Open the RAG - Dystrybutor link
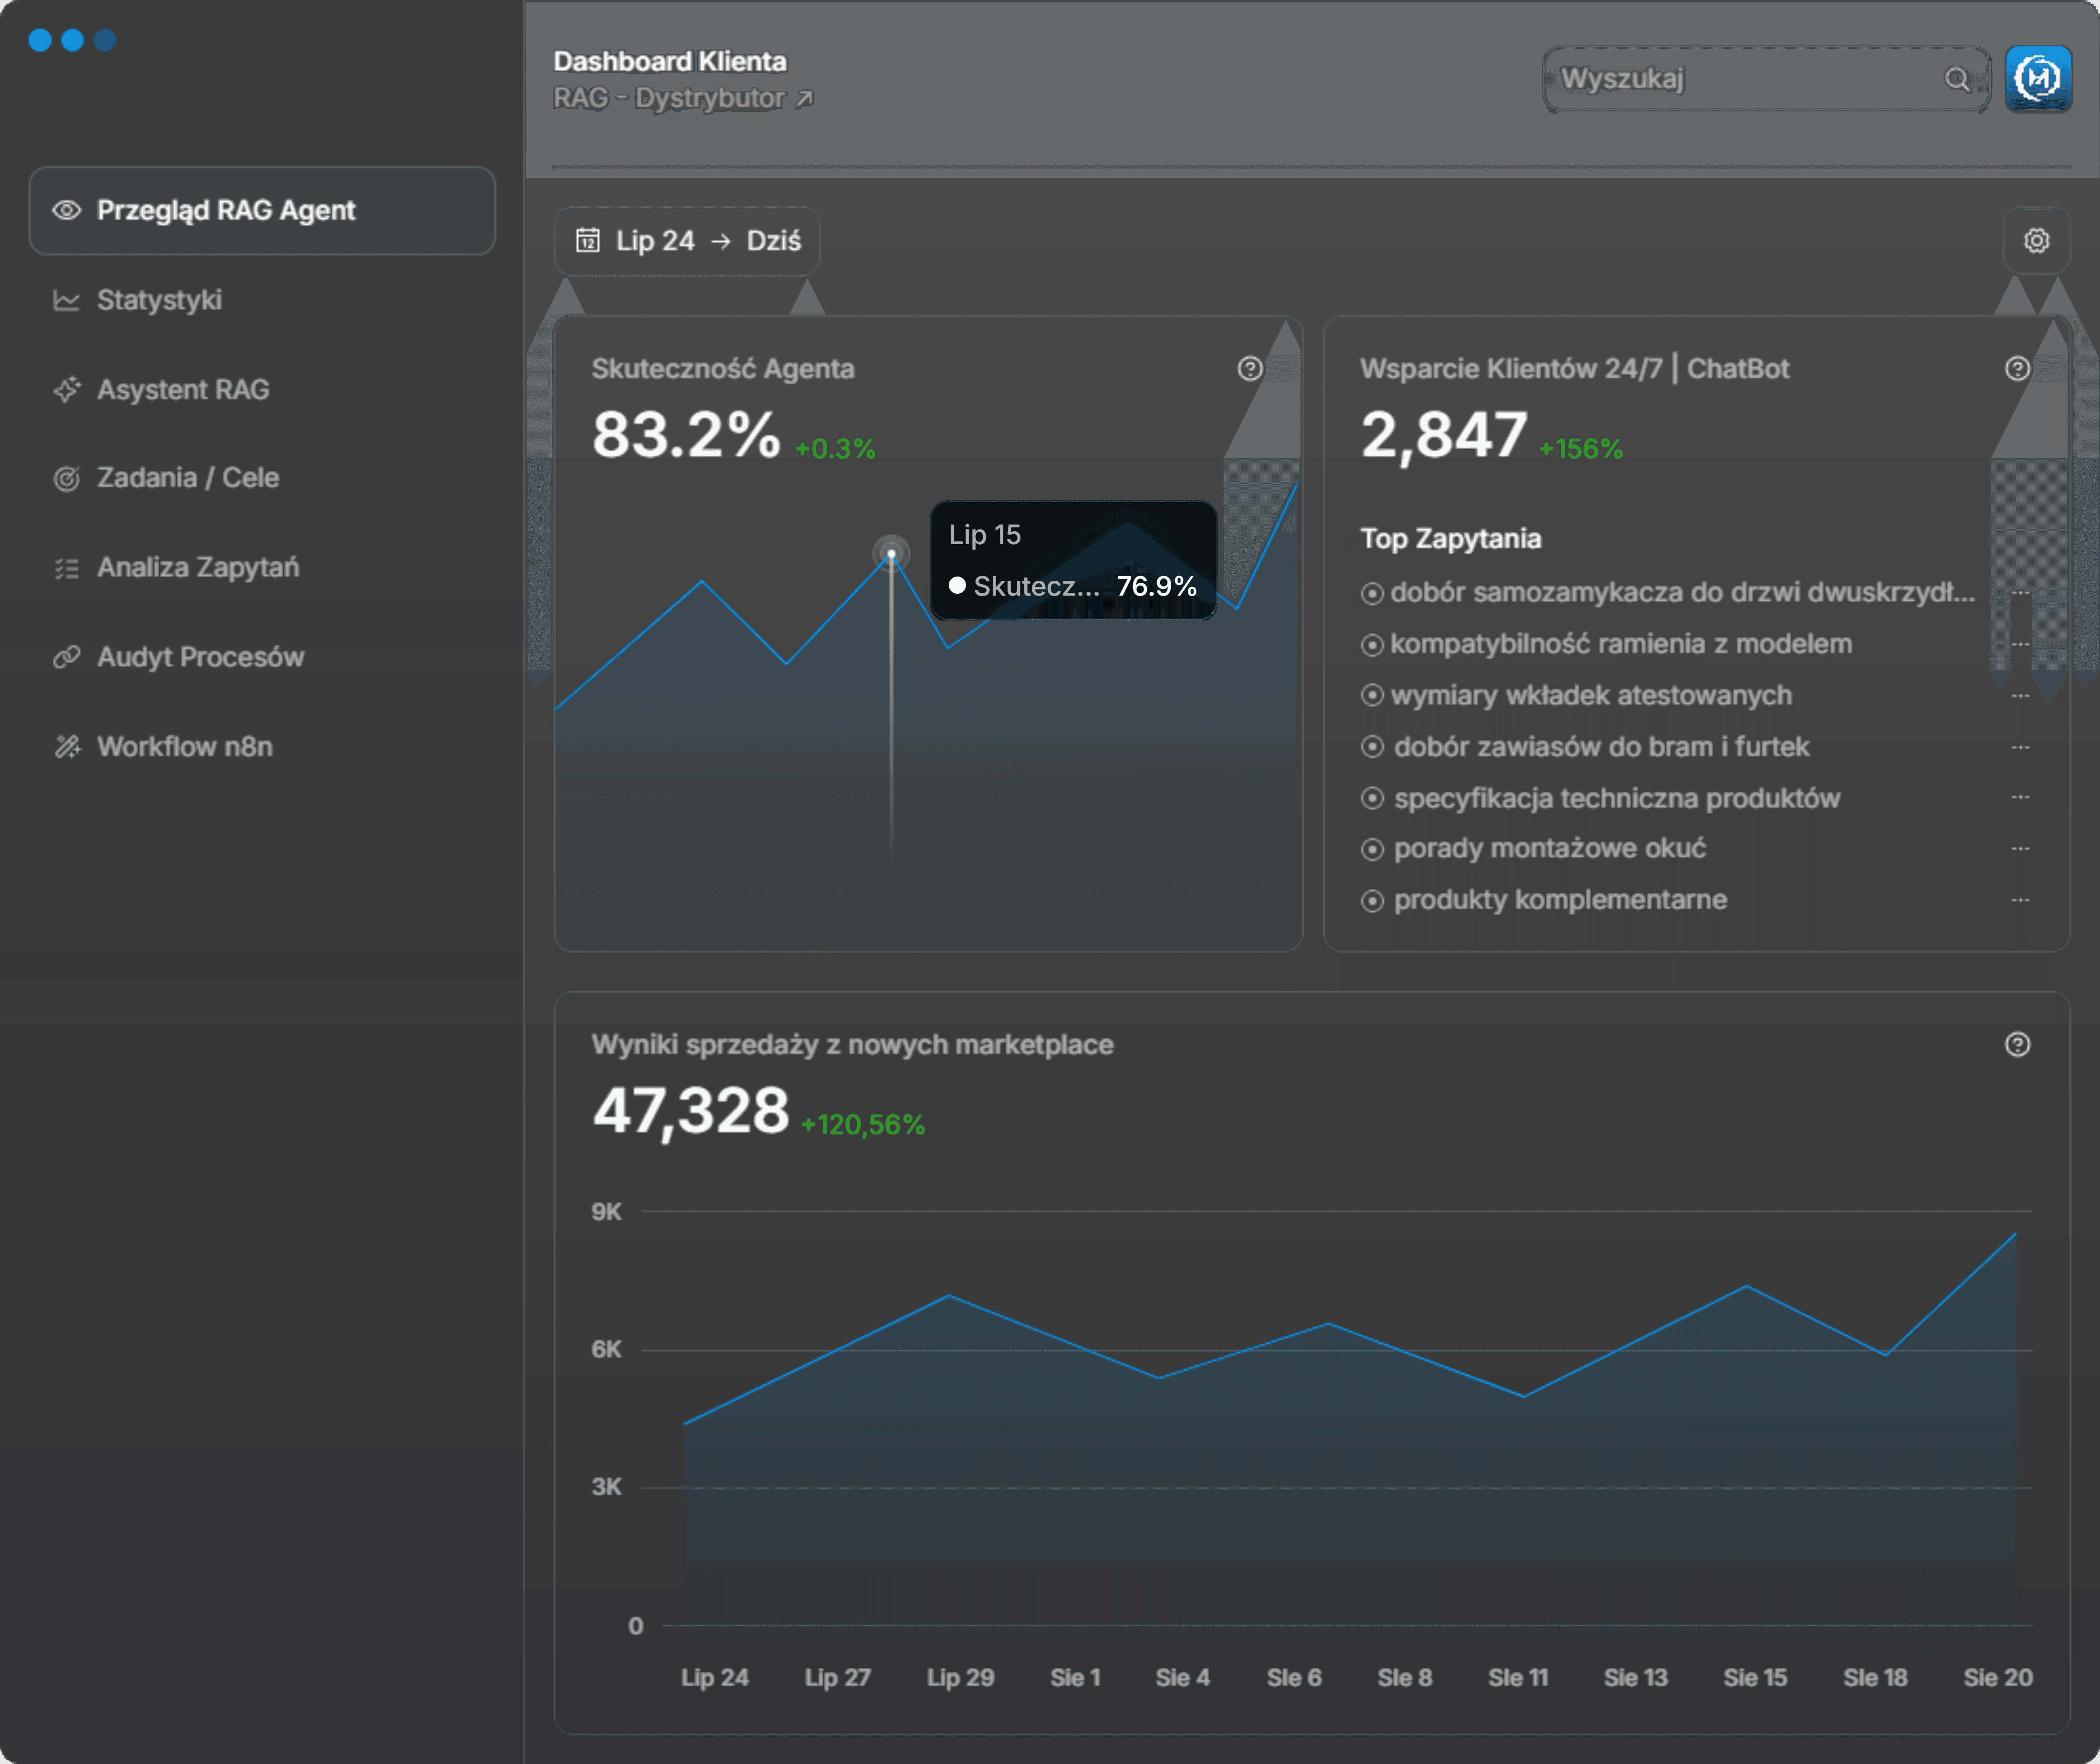 tap(670, 98)
